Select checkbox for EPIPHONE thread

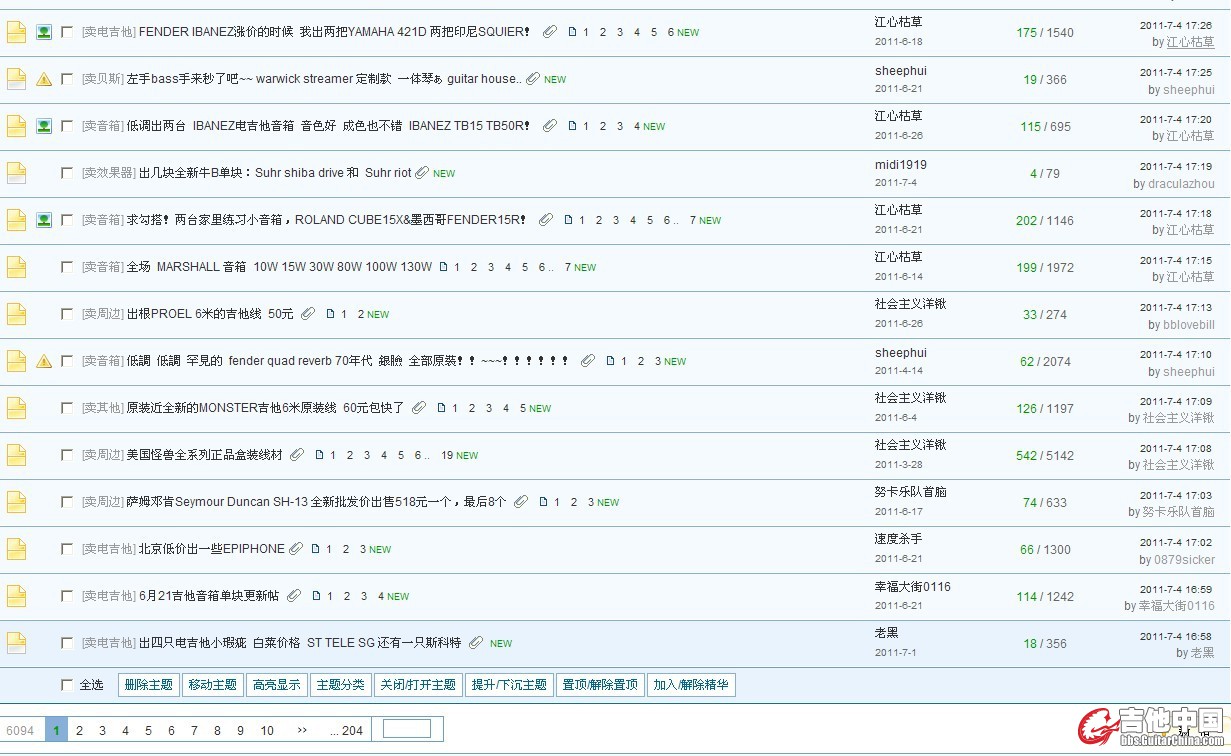pos(67,549)
